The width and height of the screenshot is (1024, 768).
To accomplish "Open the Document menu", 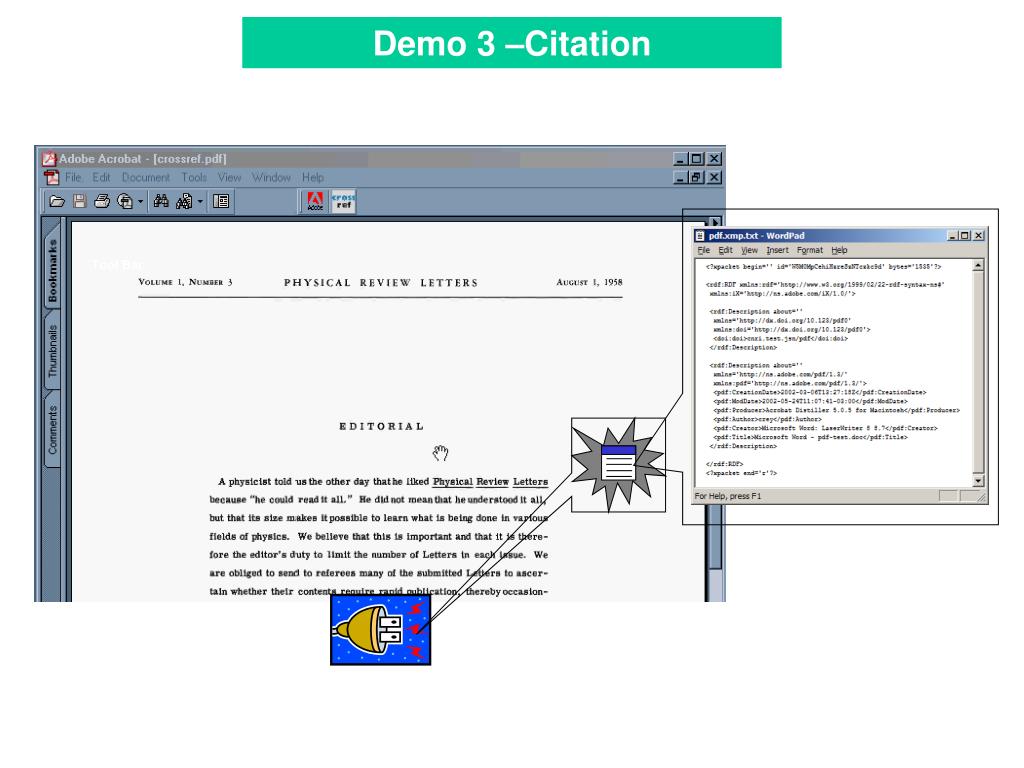I will pyautogui.click(x=146, y=178).
